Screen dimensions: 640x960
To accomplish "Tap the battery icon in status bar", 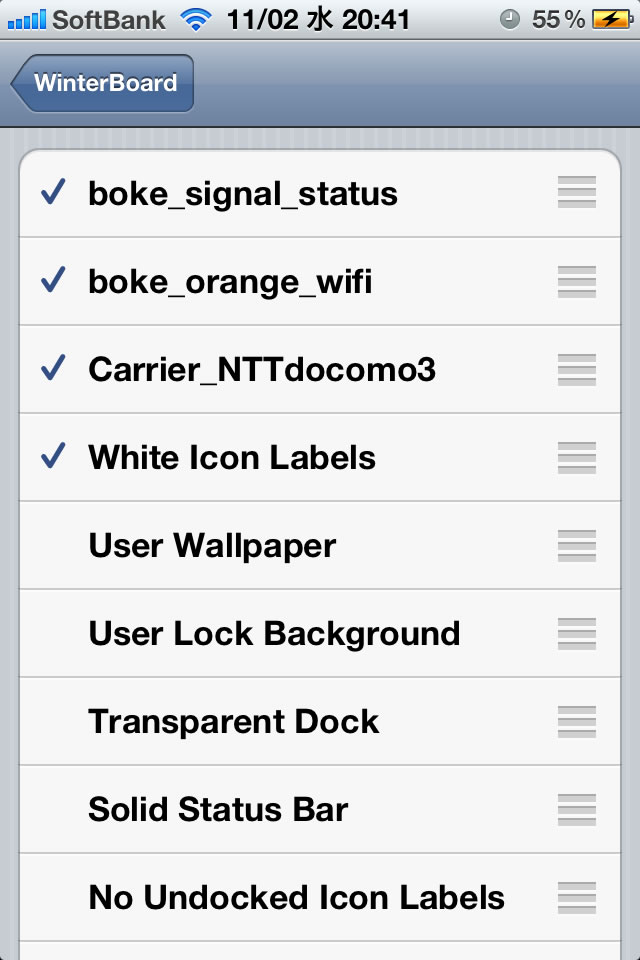I will [x=612, y=20].
